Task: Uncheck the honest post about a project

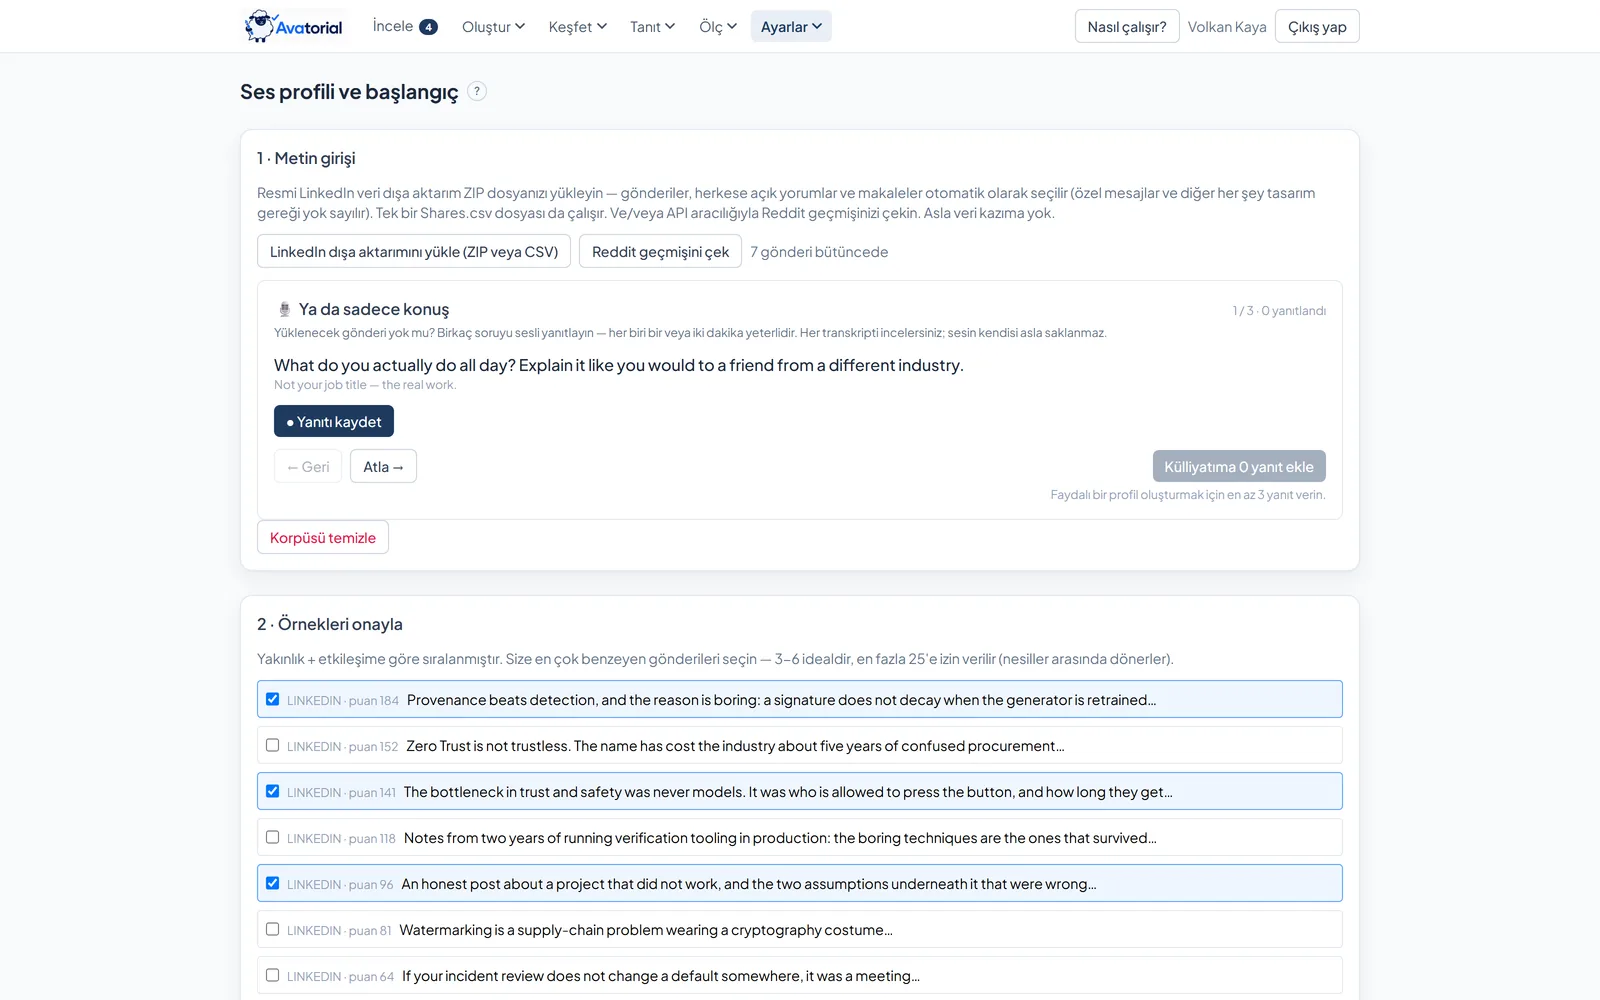Action: (272, 883)
